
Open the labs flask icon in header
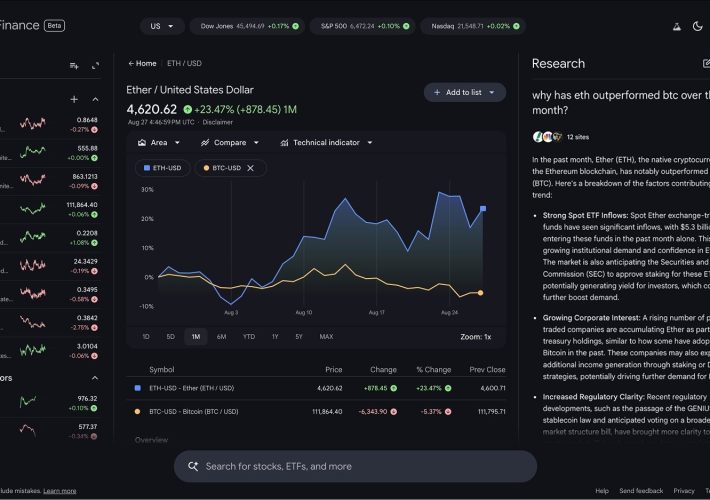click(676, 26)
